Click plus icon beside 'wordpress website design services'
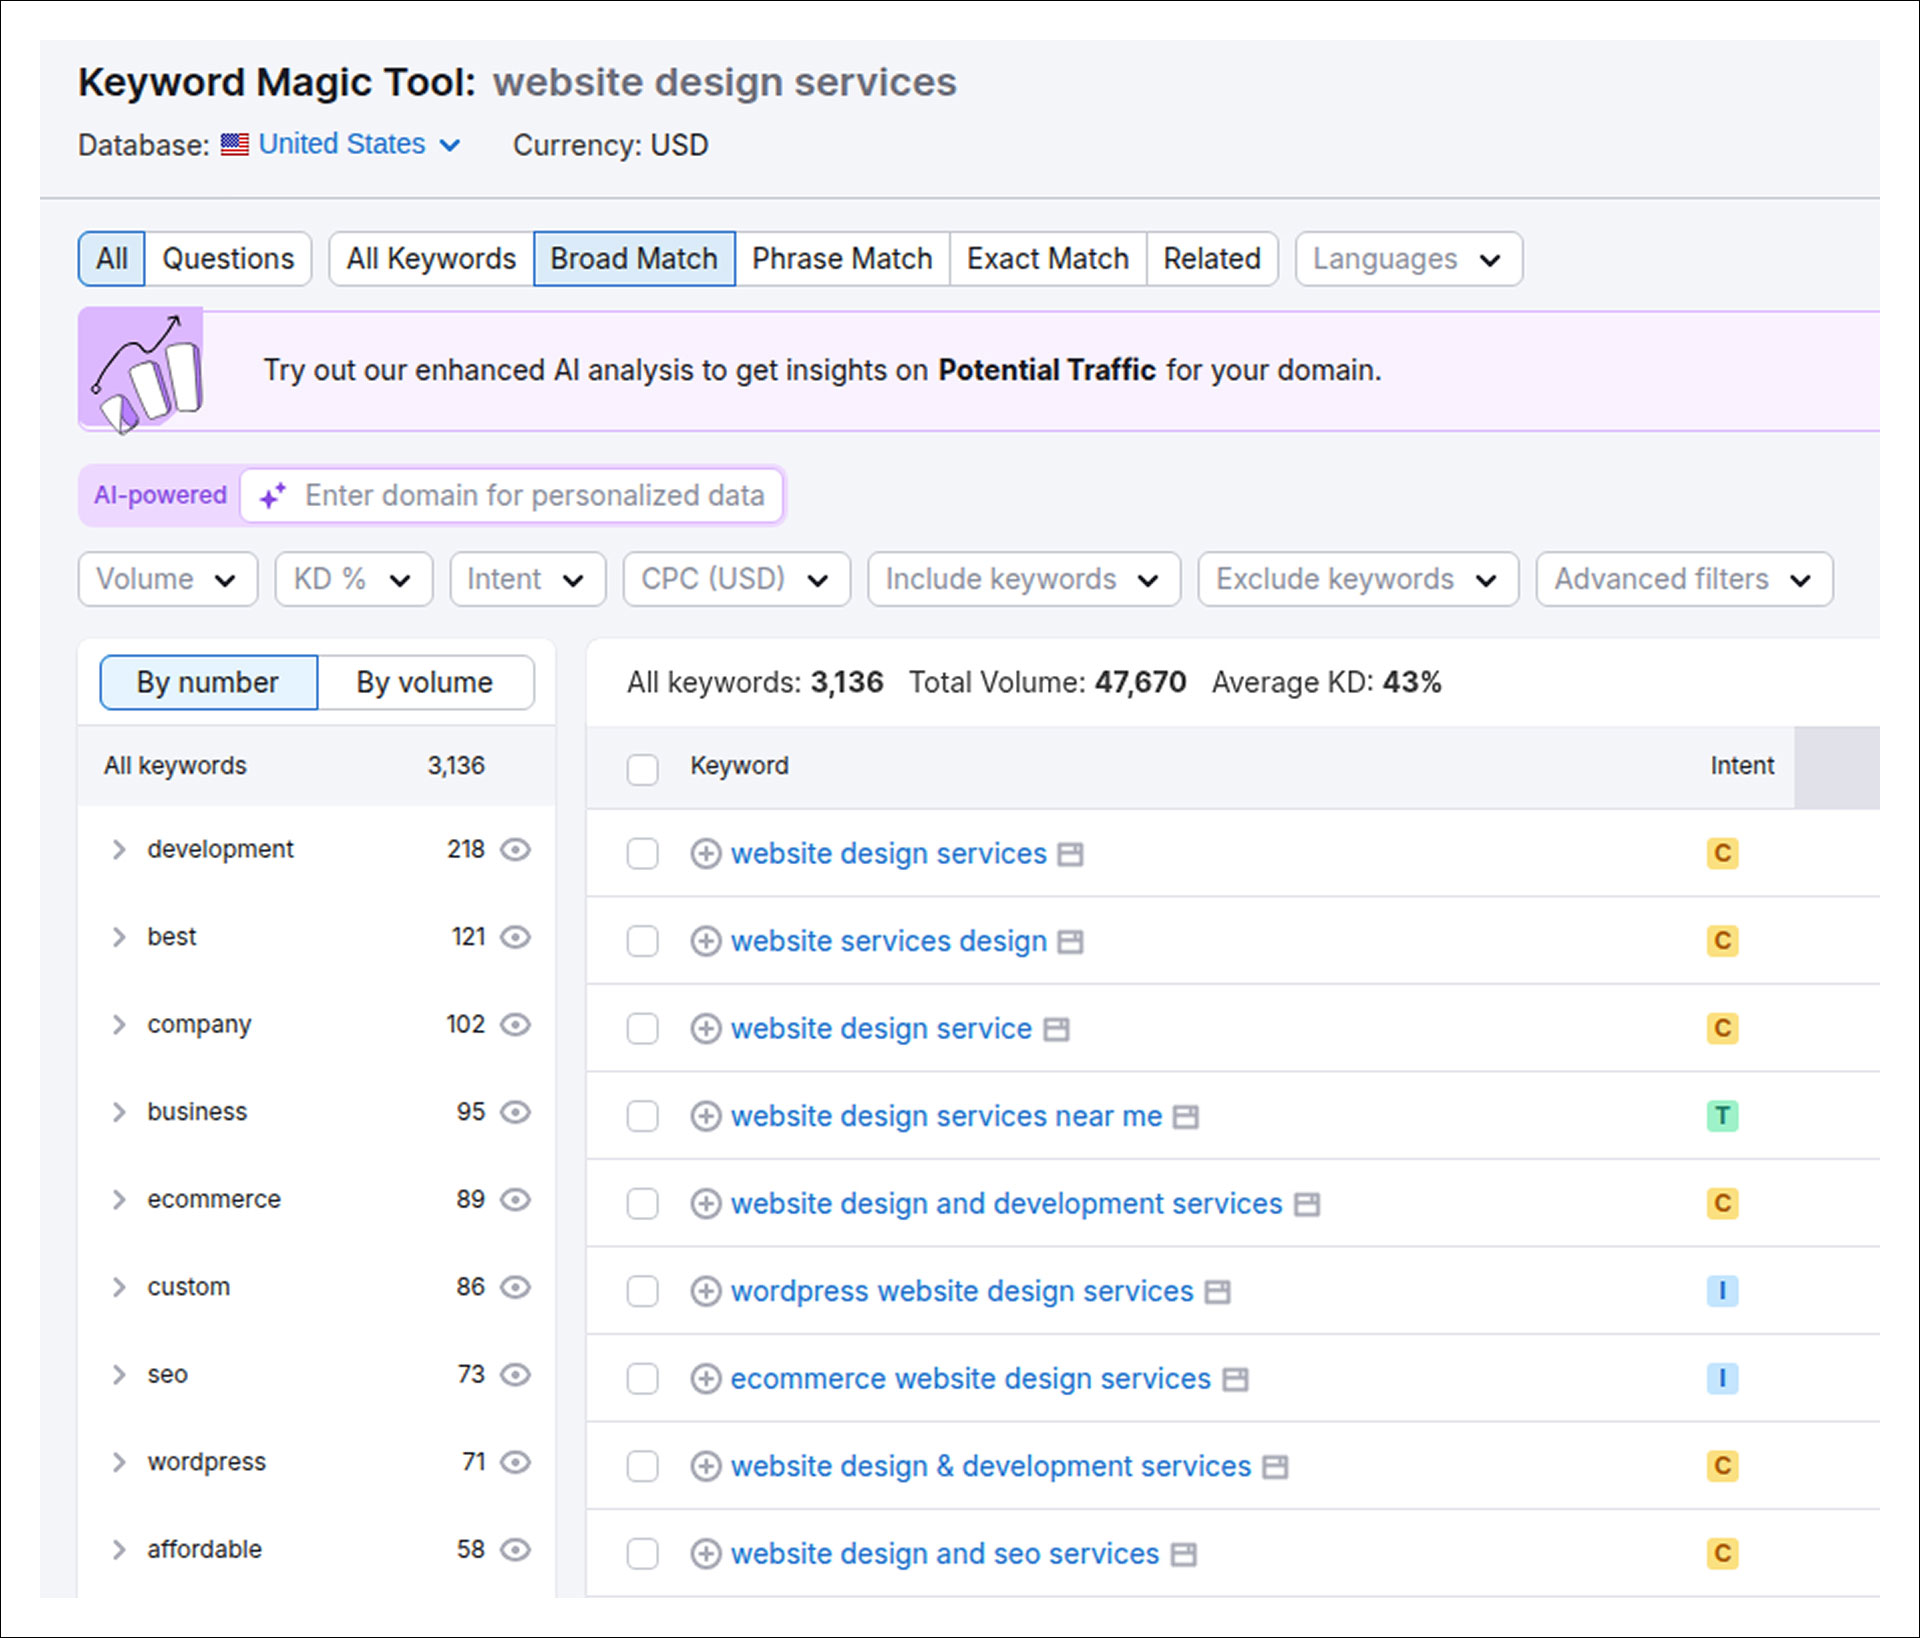This screenshot has height=1638, width=1920. point(706,1291)
